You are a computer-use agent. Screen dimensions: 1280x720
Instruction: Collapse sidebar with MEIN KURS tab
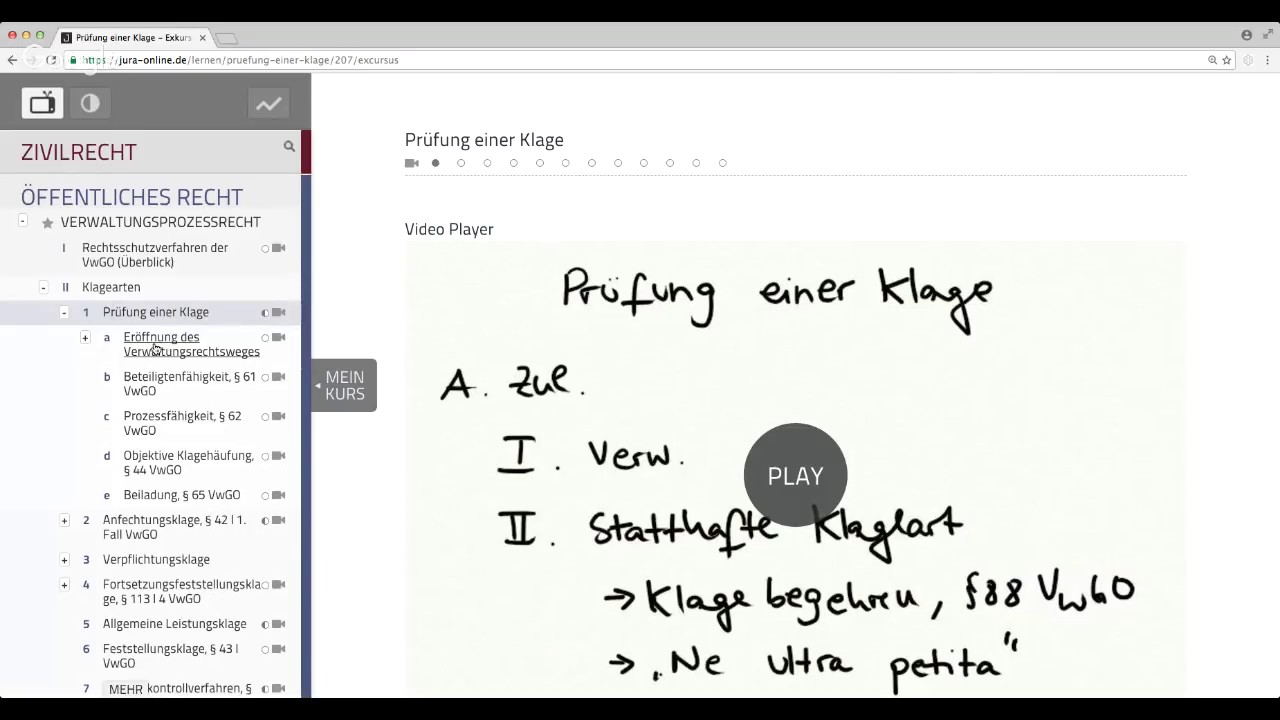coord(344,385)
